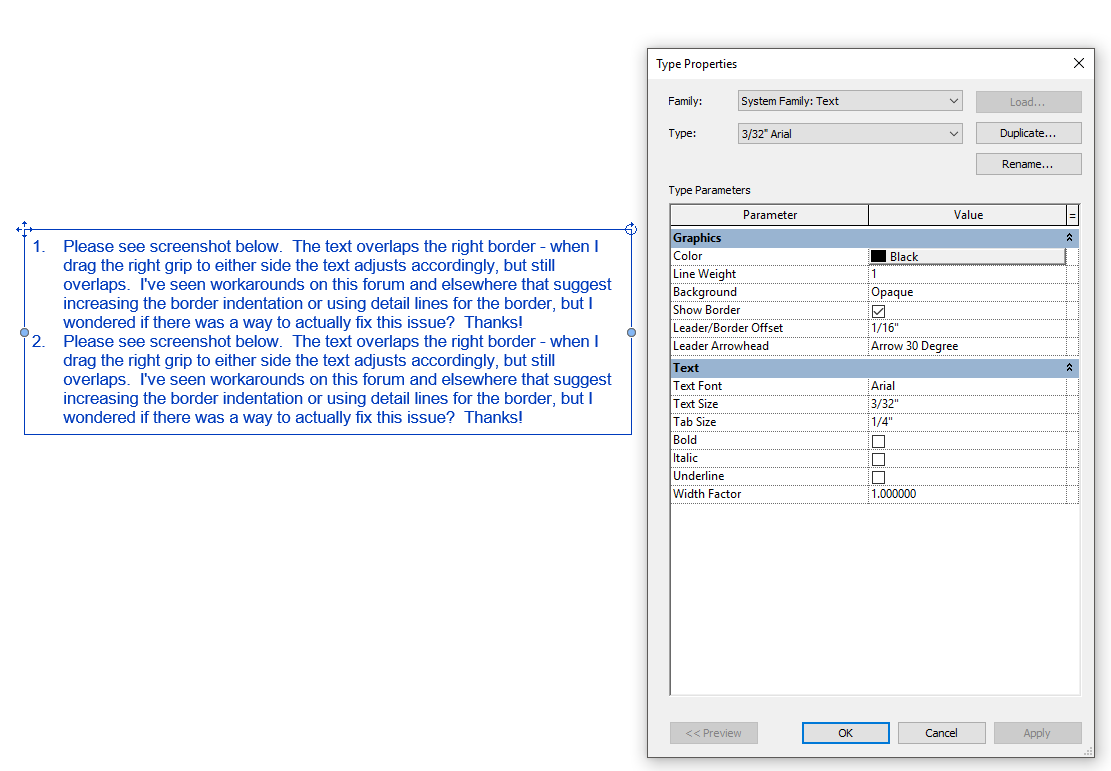Click Duplicate to copy this text type
1111x771 pixels.
1028,132
